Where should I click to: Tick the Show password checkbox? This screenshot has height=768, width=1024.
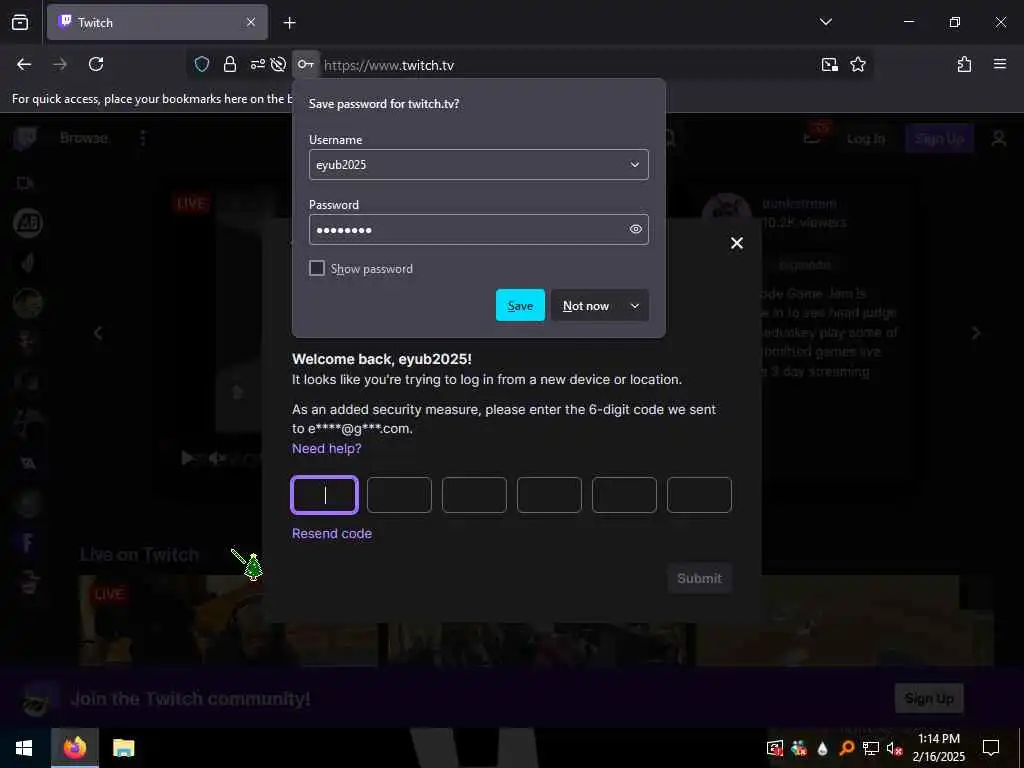pyautogui.click(x=317, y=268)
